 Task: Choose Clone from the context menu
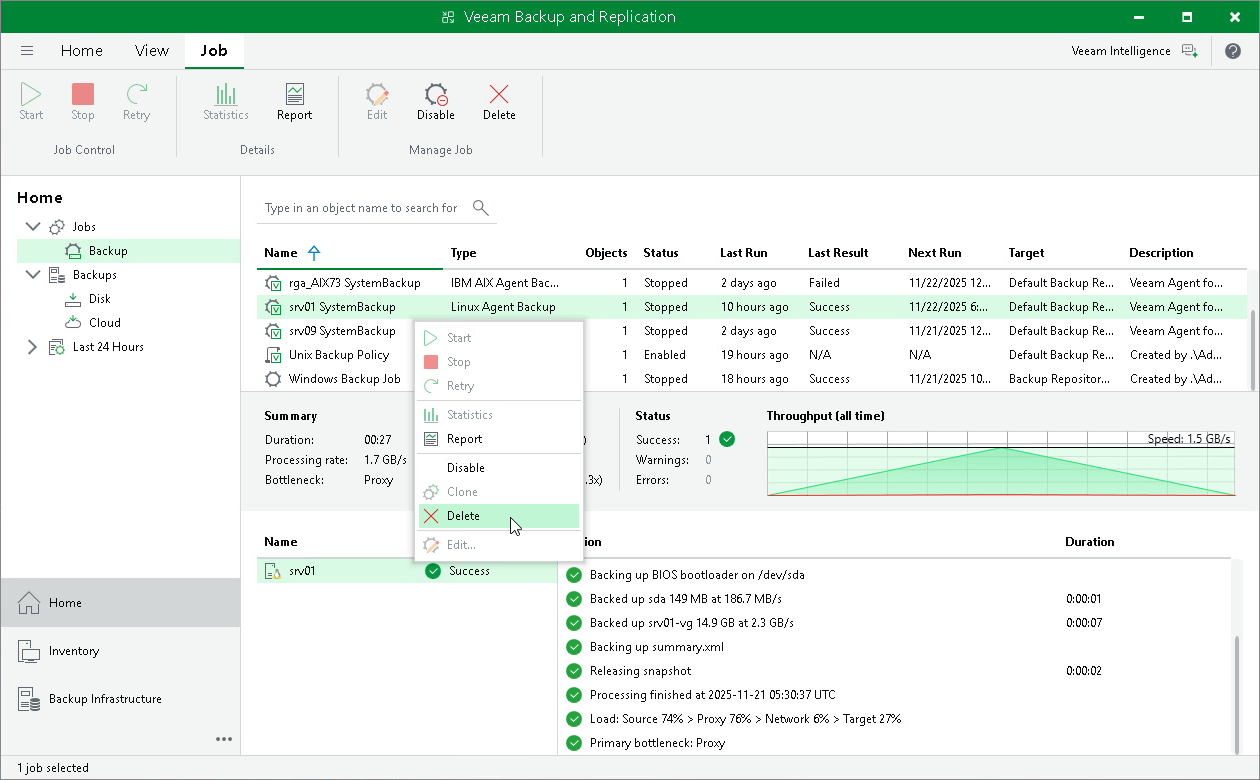pos(465,491)
